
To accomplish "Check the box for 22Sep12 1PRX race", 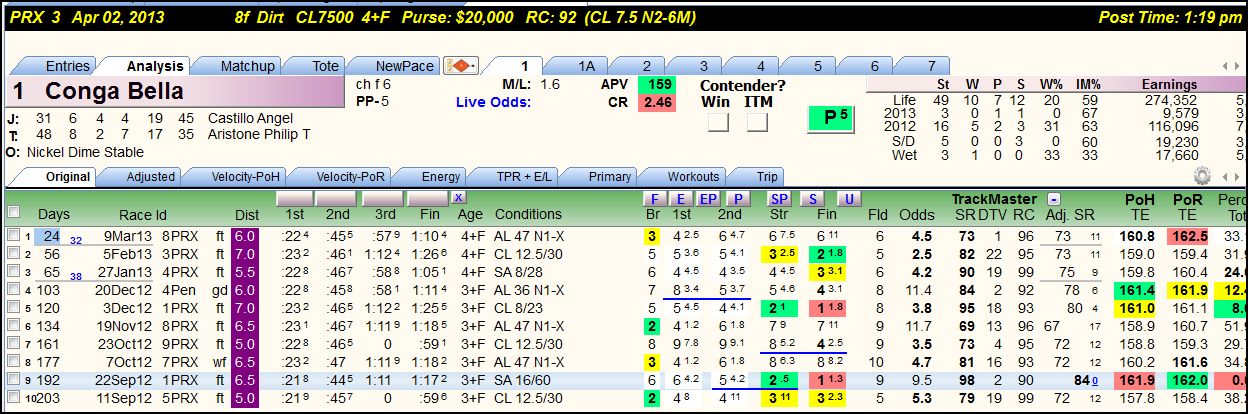I will click(13, 380).
